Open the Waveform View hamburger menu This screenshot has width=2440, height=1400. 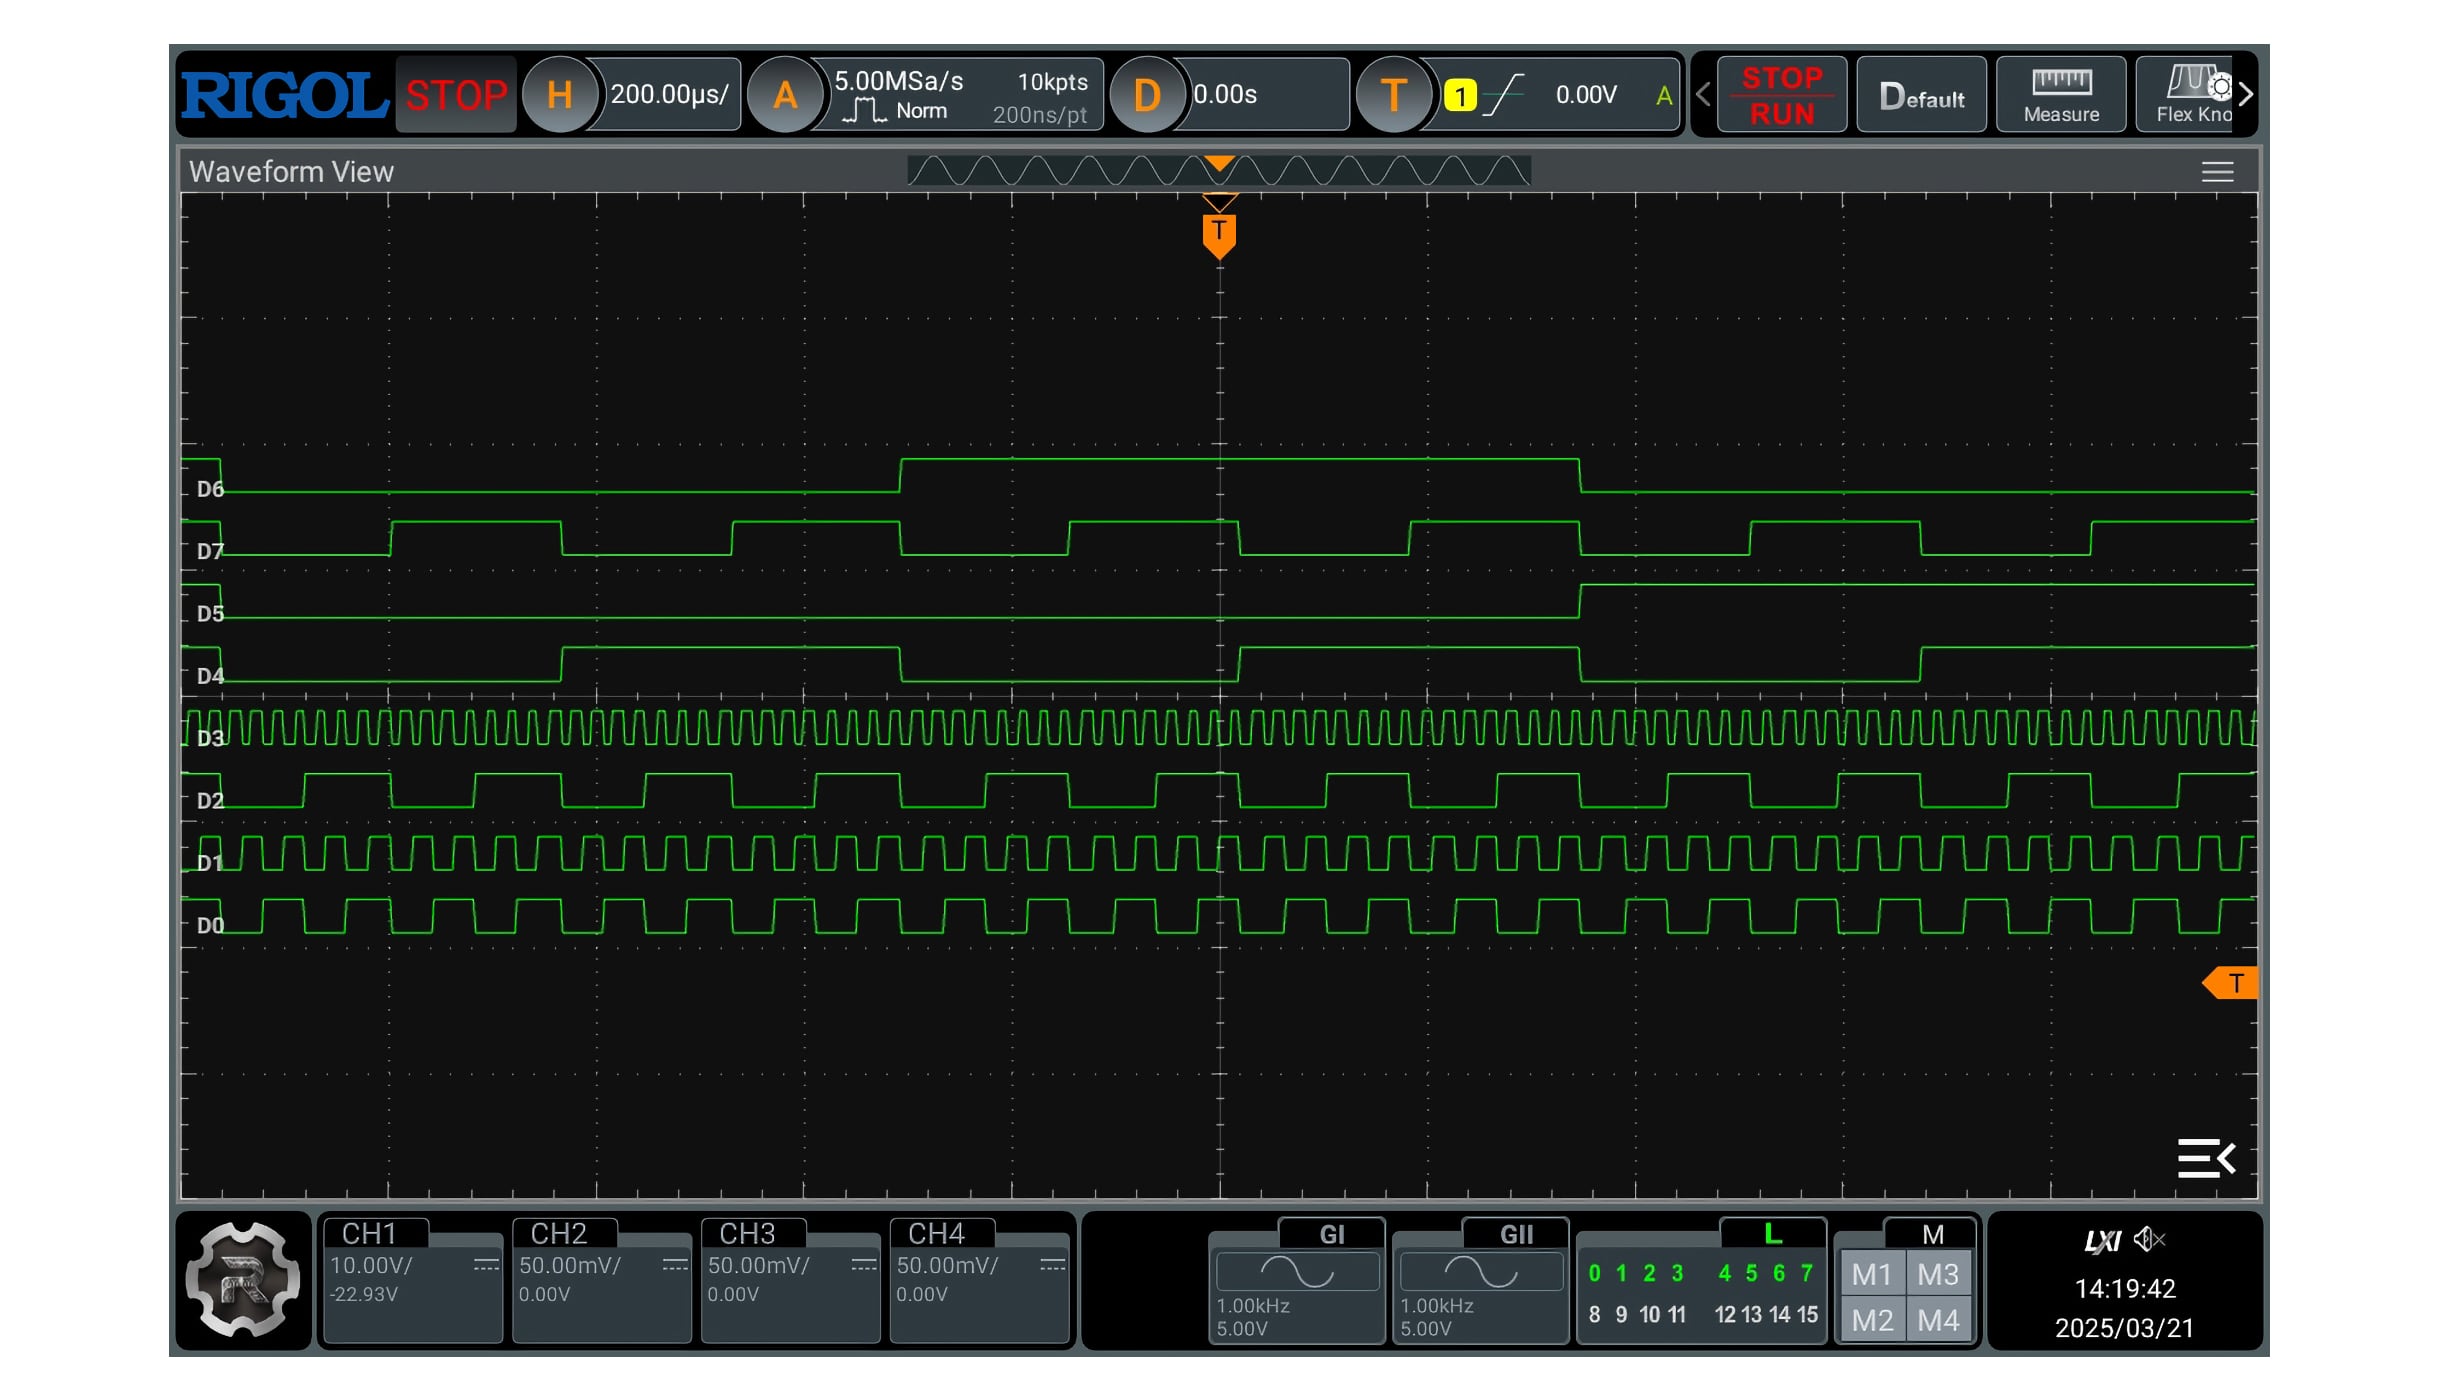(x=2217, y=172)
